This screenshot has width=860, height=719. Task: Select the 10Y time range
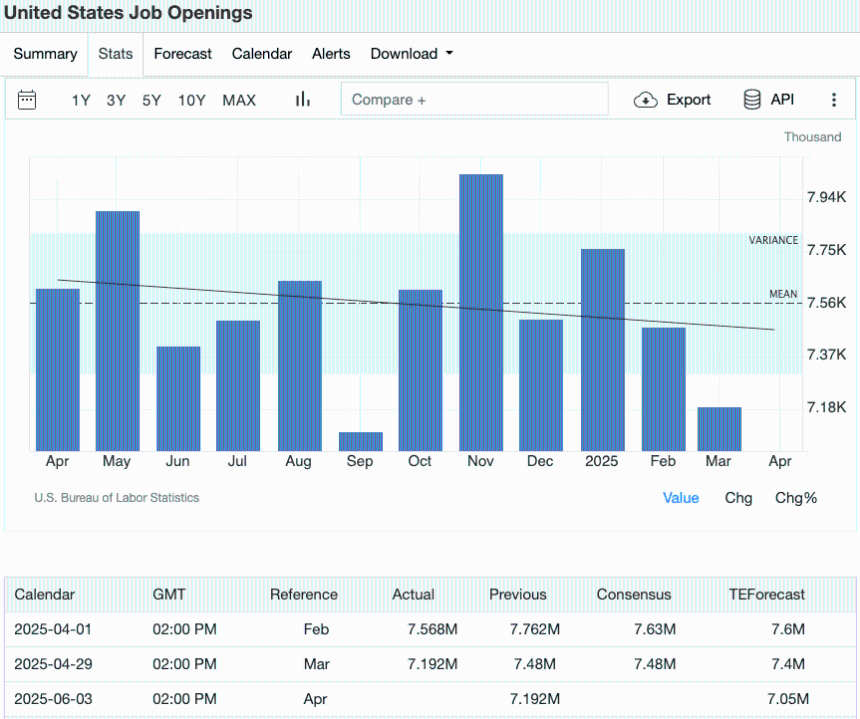click(x=192, y=100)
